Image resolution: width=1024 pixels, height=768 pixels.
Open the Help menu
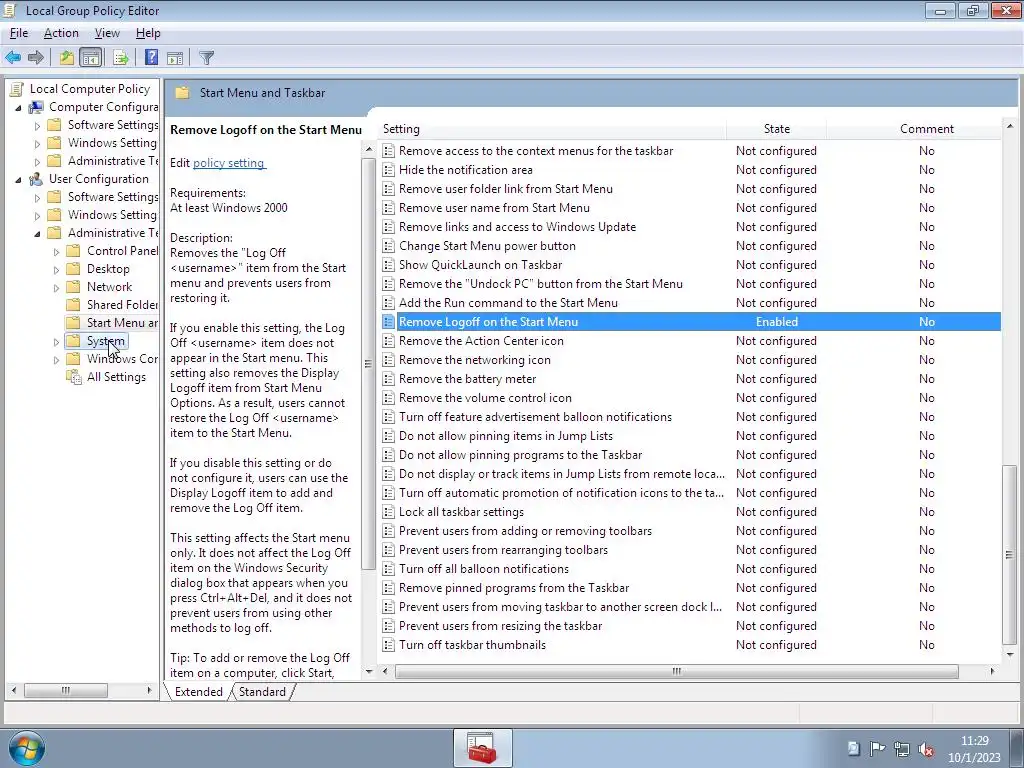tap(148, 33)
